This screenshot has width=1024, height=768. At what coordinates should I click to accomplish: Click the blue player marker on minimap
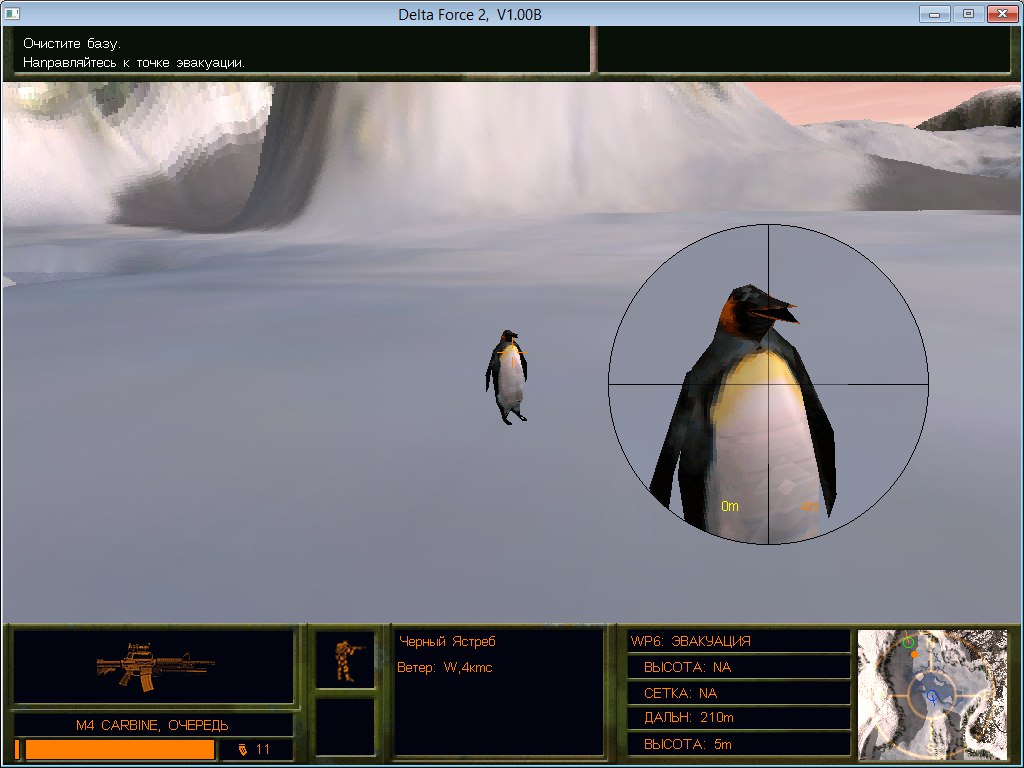[x=933, y=697]
